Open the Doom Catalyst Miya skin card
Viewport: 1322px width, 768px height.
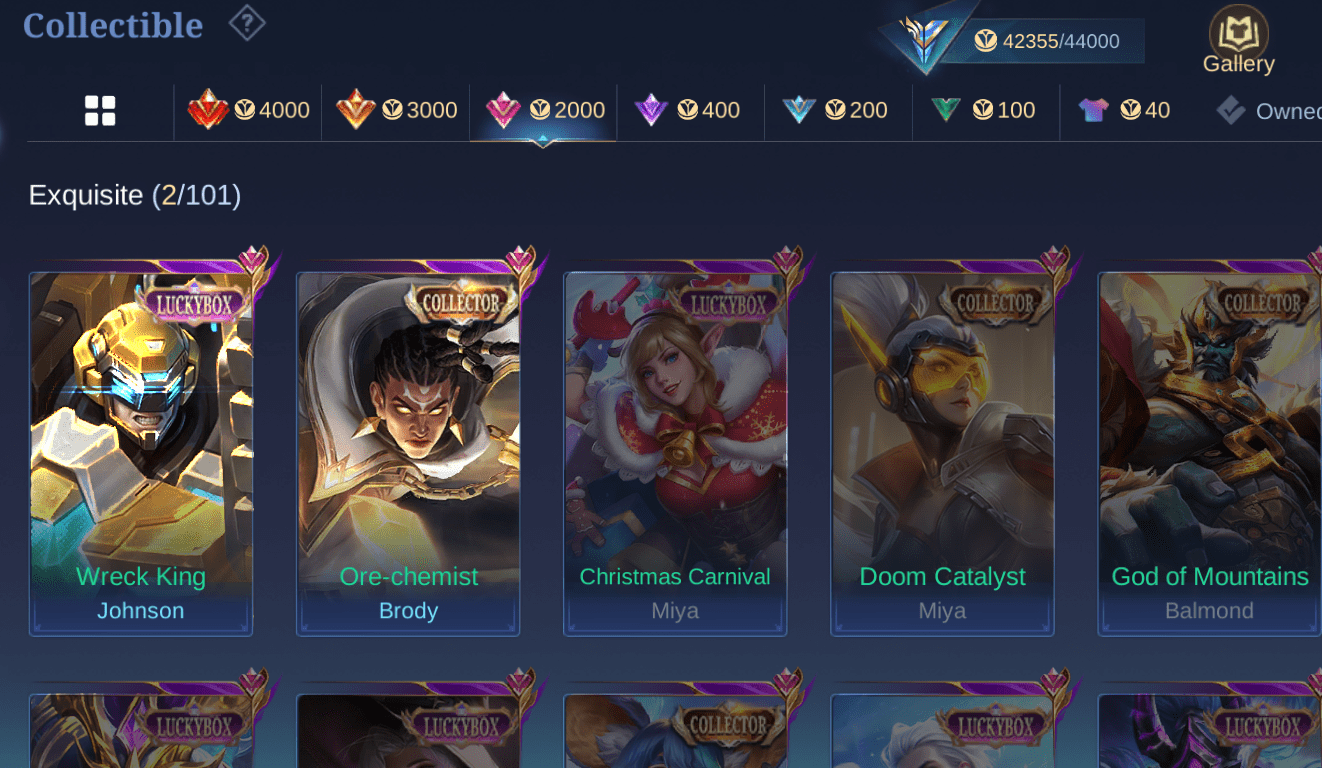pyautogui.click(x=942, y=453)
